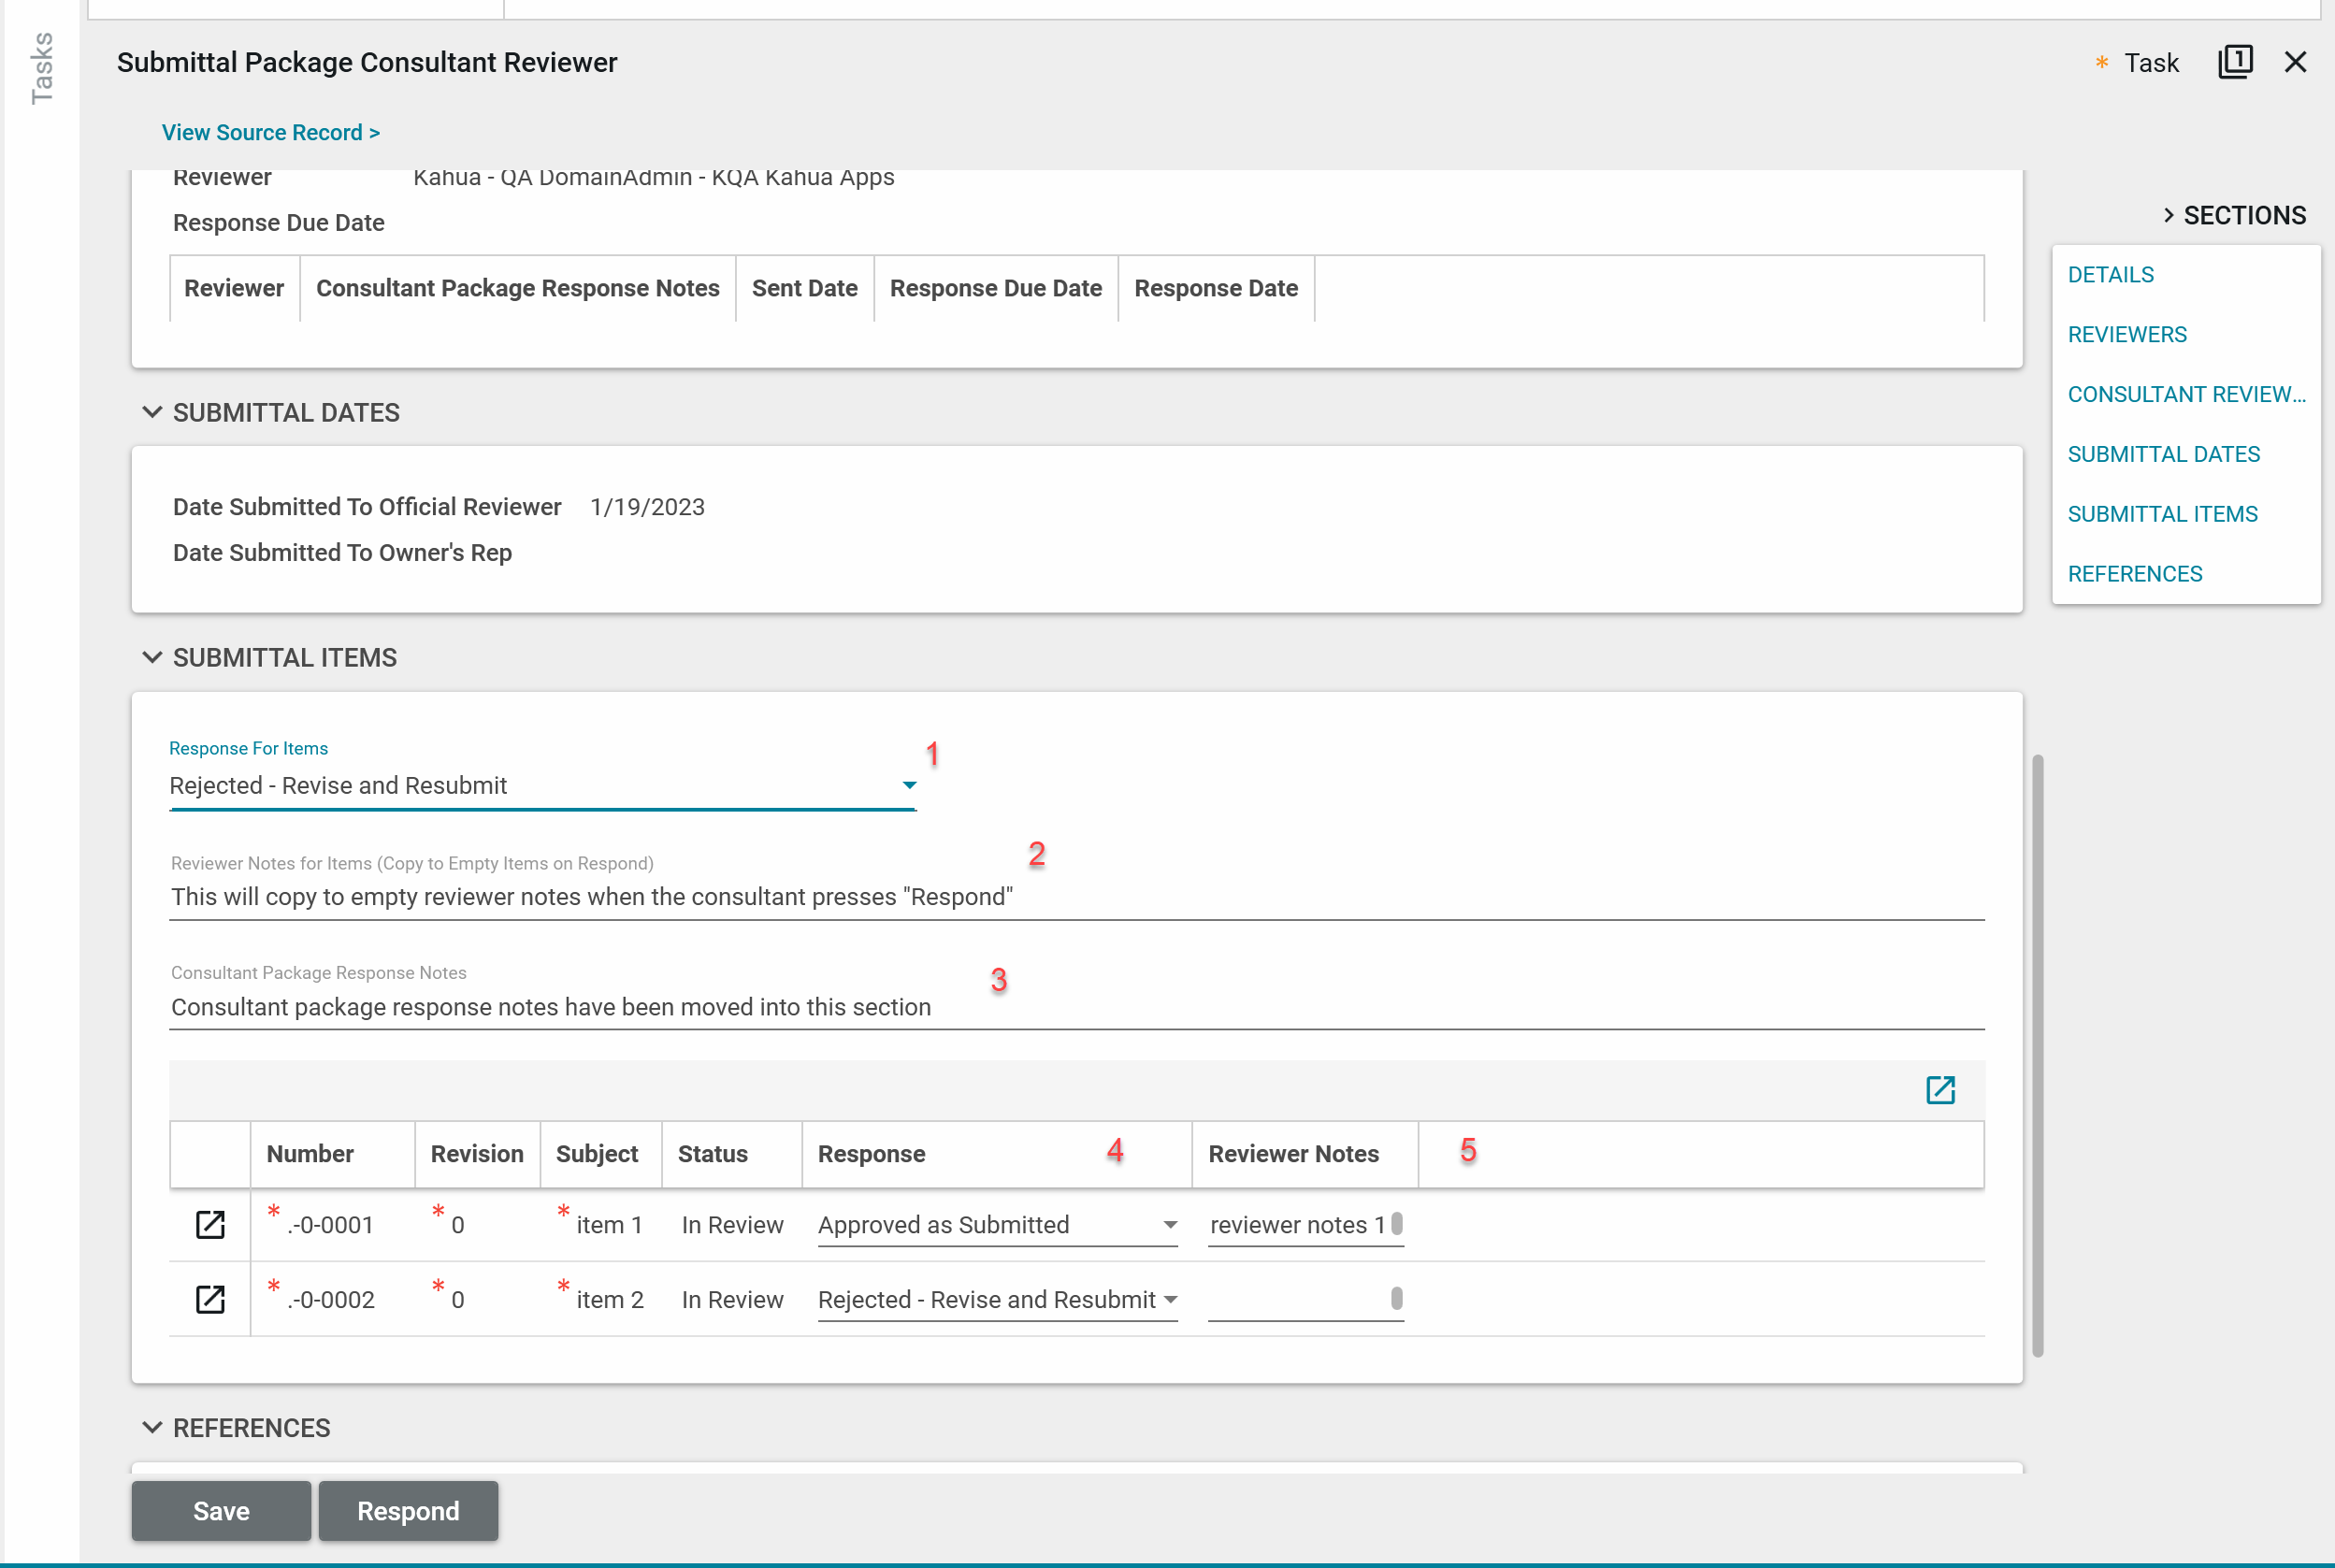Viewport: 2335px width, 1568px height.
Task: Collapse the REFERENCES section
Action: click(x=152, y=1427)
